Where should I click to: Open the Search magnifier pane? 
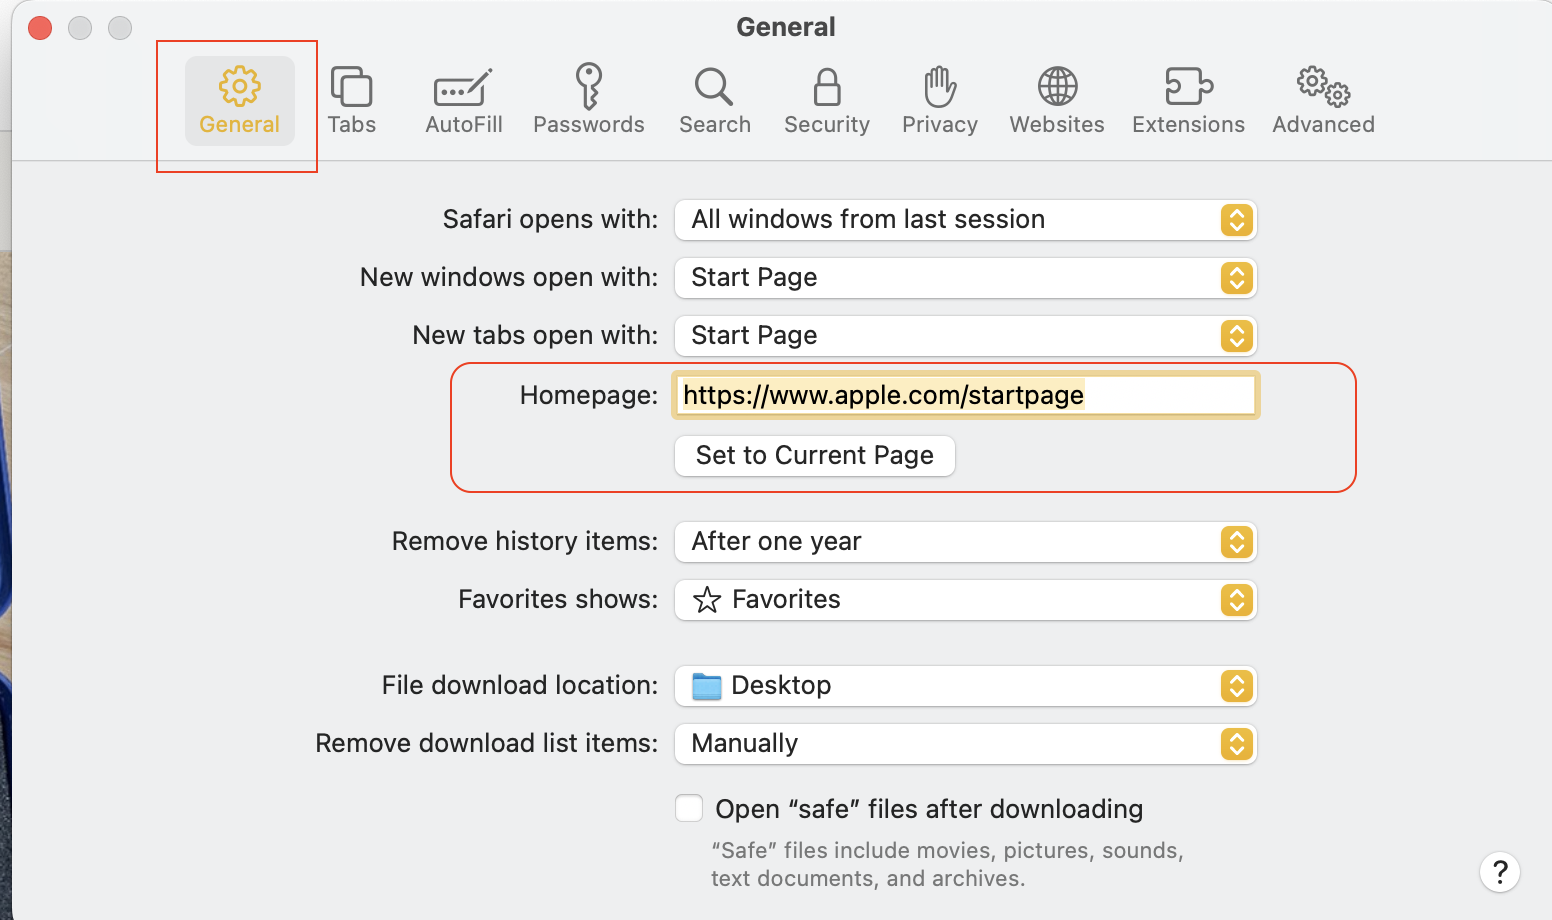tap(714, 100)
